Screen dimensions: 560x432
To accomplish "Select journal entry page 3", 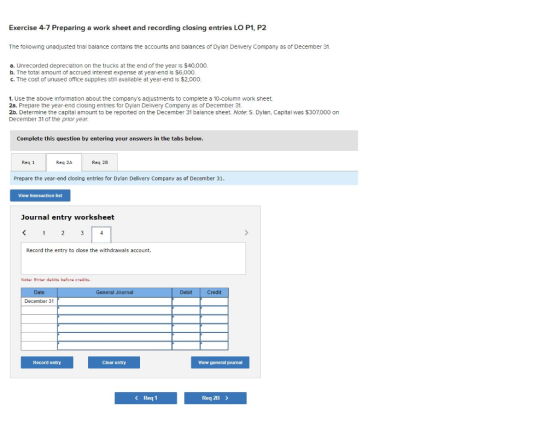I will pyautogui.click(x=82, y=233).
